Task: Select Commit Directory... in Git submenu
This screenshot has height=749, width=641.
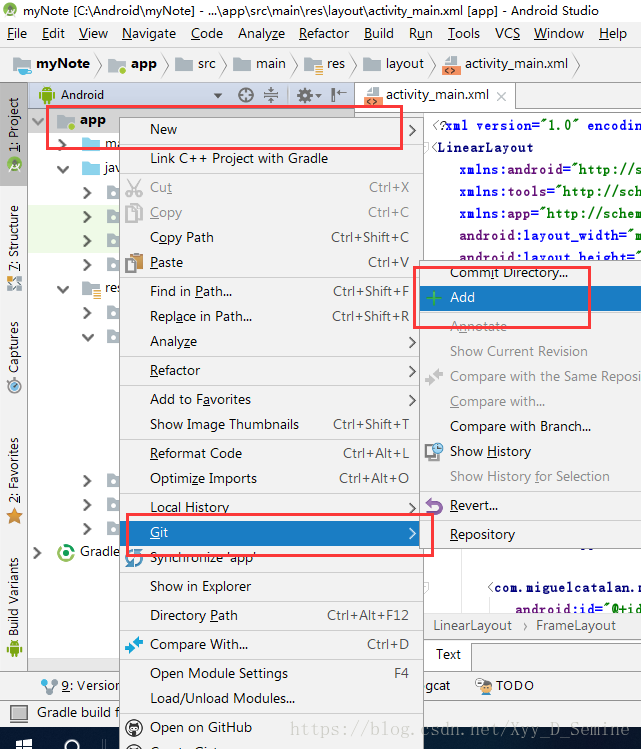Action: coord(530,273)
